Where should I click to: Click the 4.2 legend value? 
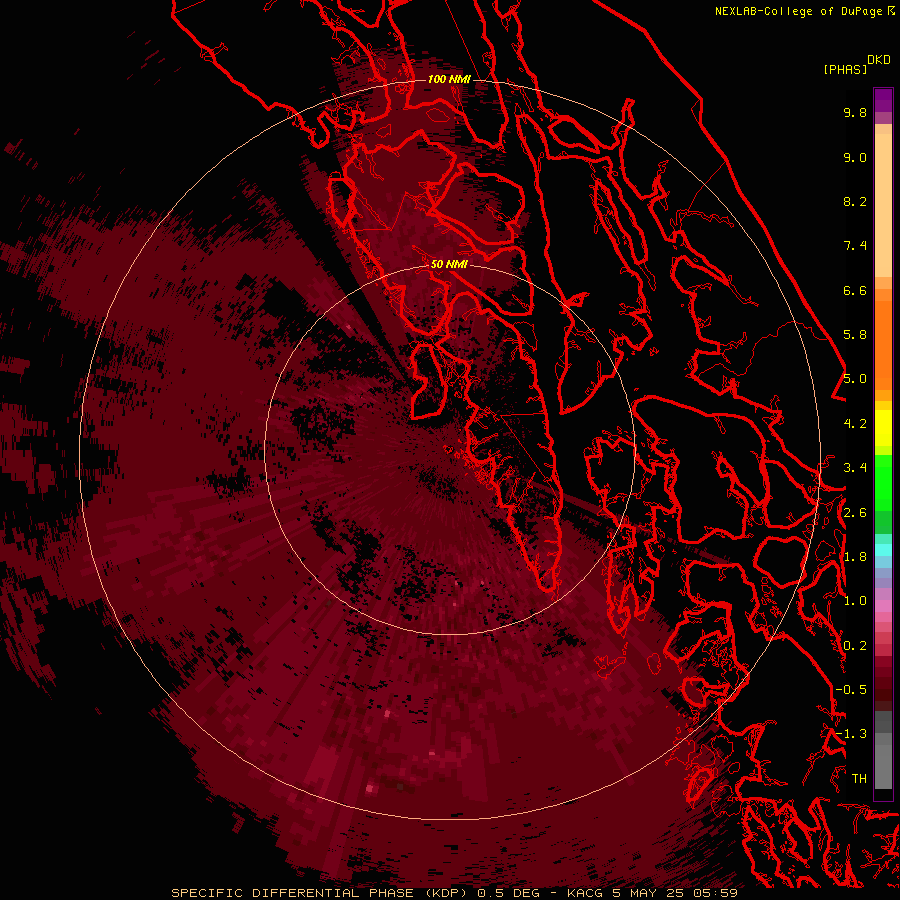[855, 424]
